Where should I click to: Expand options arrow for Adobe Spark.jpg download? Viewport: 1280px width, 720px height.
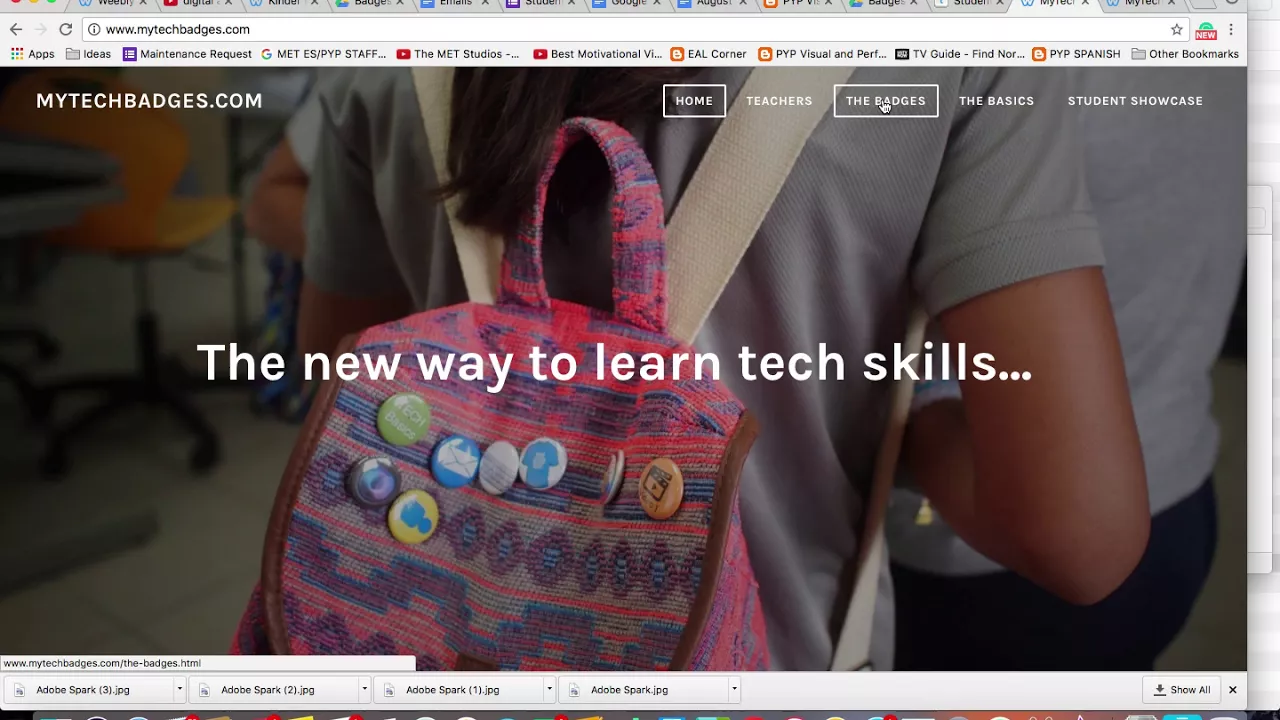pyautogui.click(x=734, y=689)
